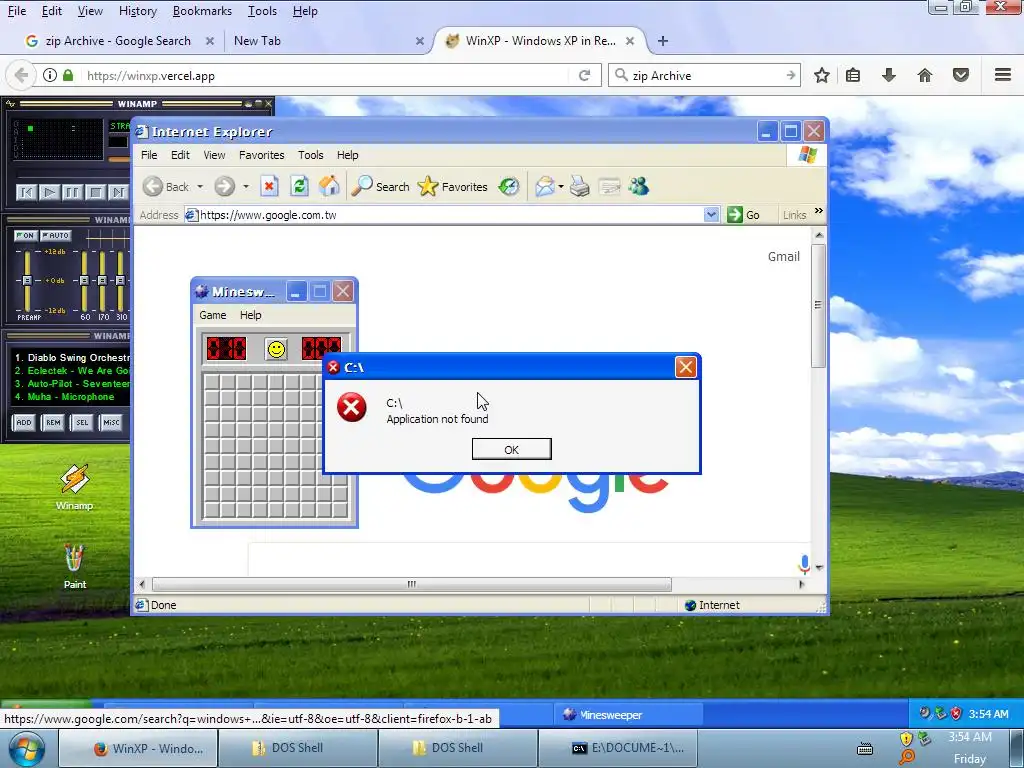Open Favorites star in Internet Explorer toolbar

click(453, 187)
